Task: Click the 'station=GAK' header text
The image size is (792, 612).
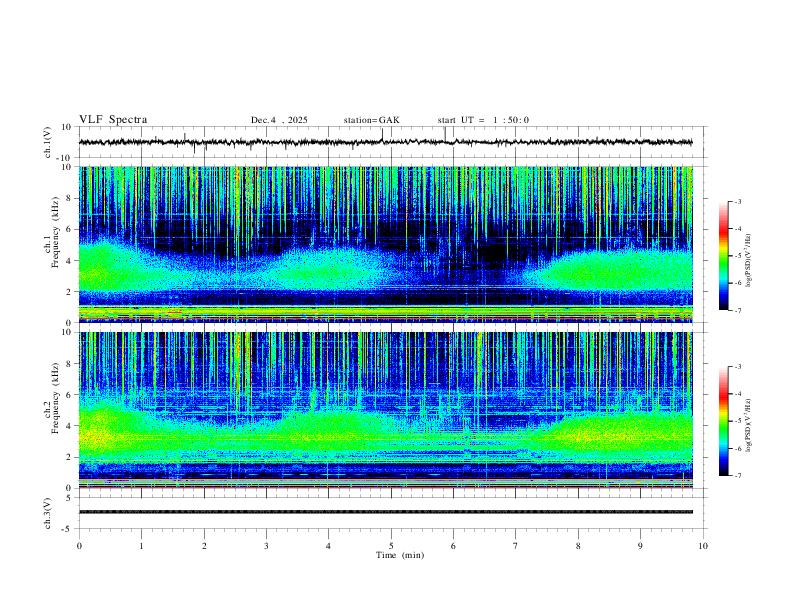Action: click(x=371, y=120)
